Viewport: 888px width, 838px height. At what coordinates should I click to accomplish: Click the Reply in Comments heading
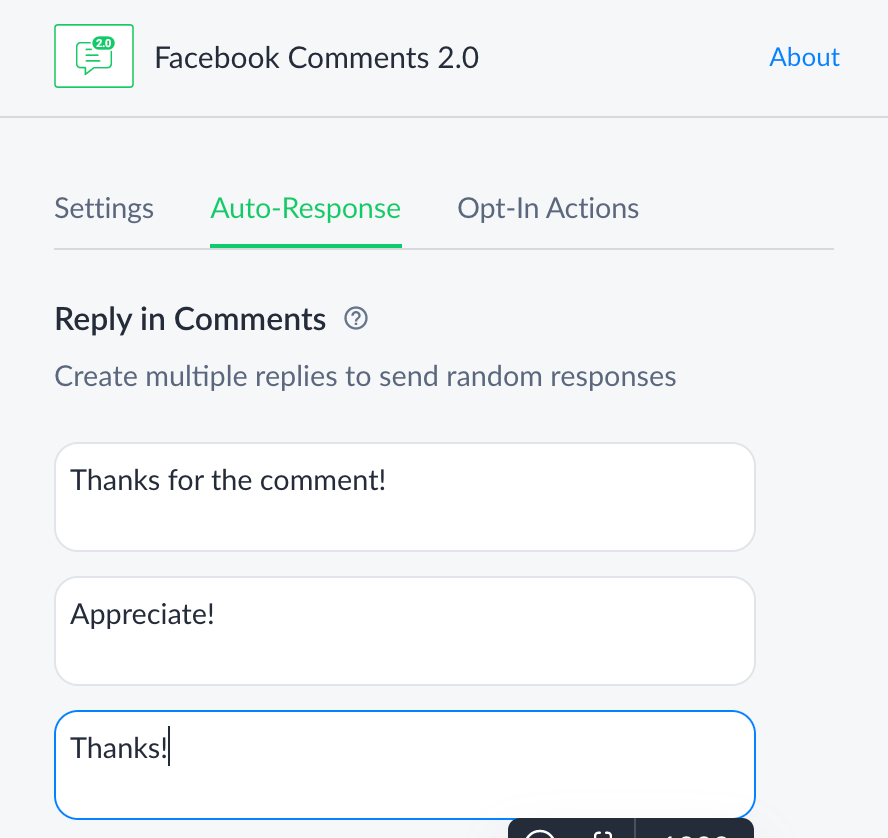[189, 318]
